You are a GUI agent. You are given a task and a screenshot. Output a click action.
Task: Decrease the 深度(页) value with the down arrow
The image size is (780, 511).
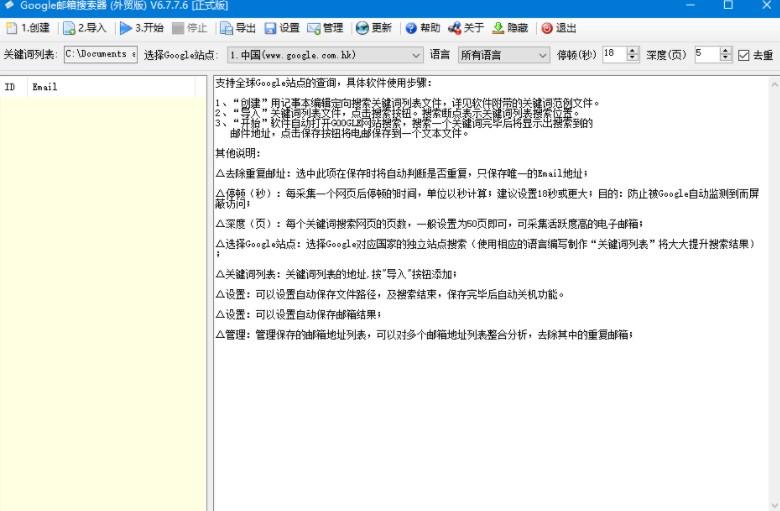point(725,58)
